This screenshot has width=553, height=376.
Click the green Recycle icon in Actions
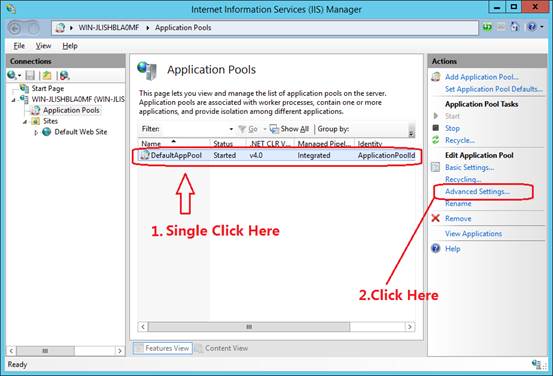click(436, 140)
